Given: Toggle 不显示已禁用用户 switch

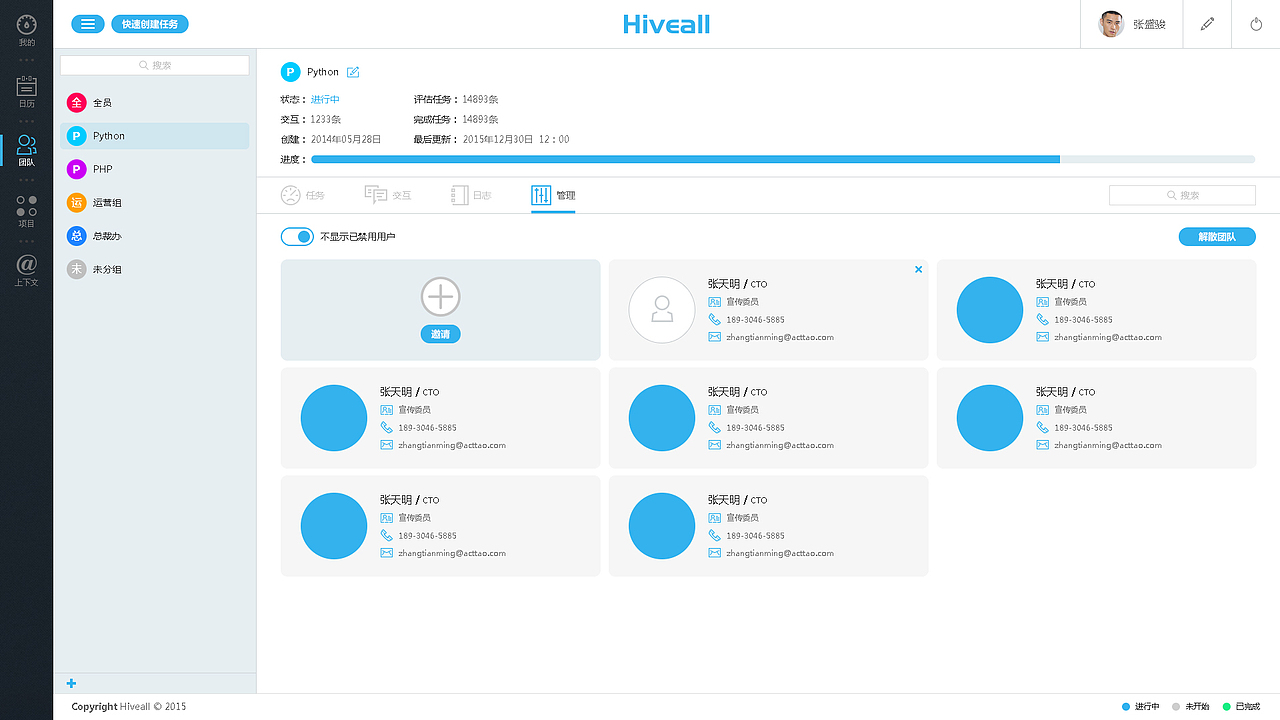Looking at the screenshot, I should [x=297, y=237].
